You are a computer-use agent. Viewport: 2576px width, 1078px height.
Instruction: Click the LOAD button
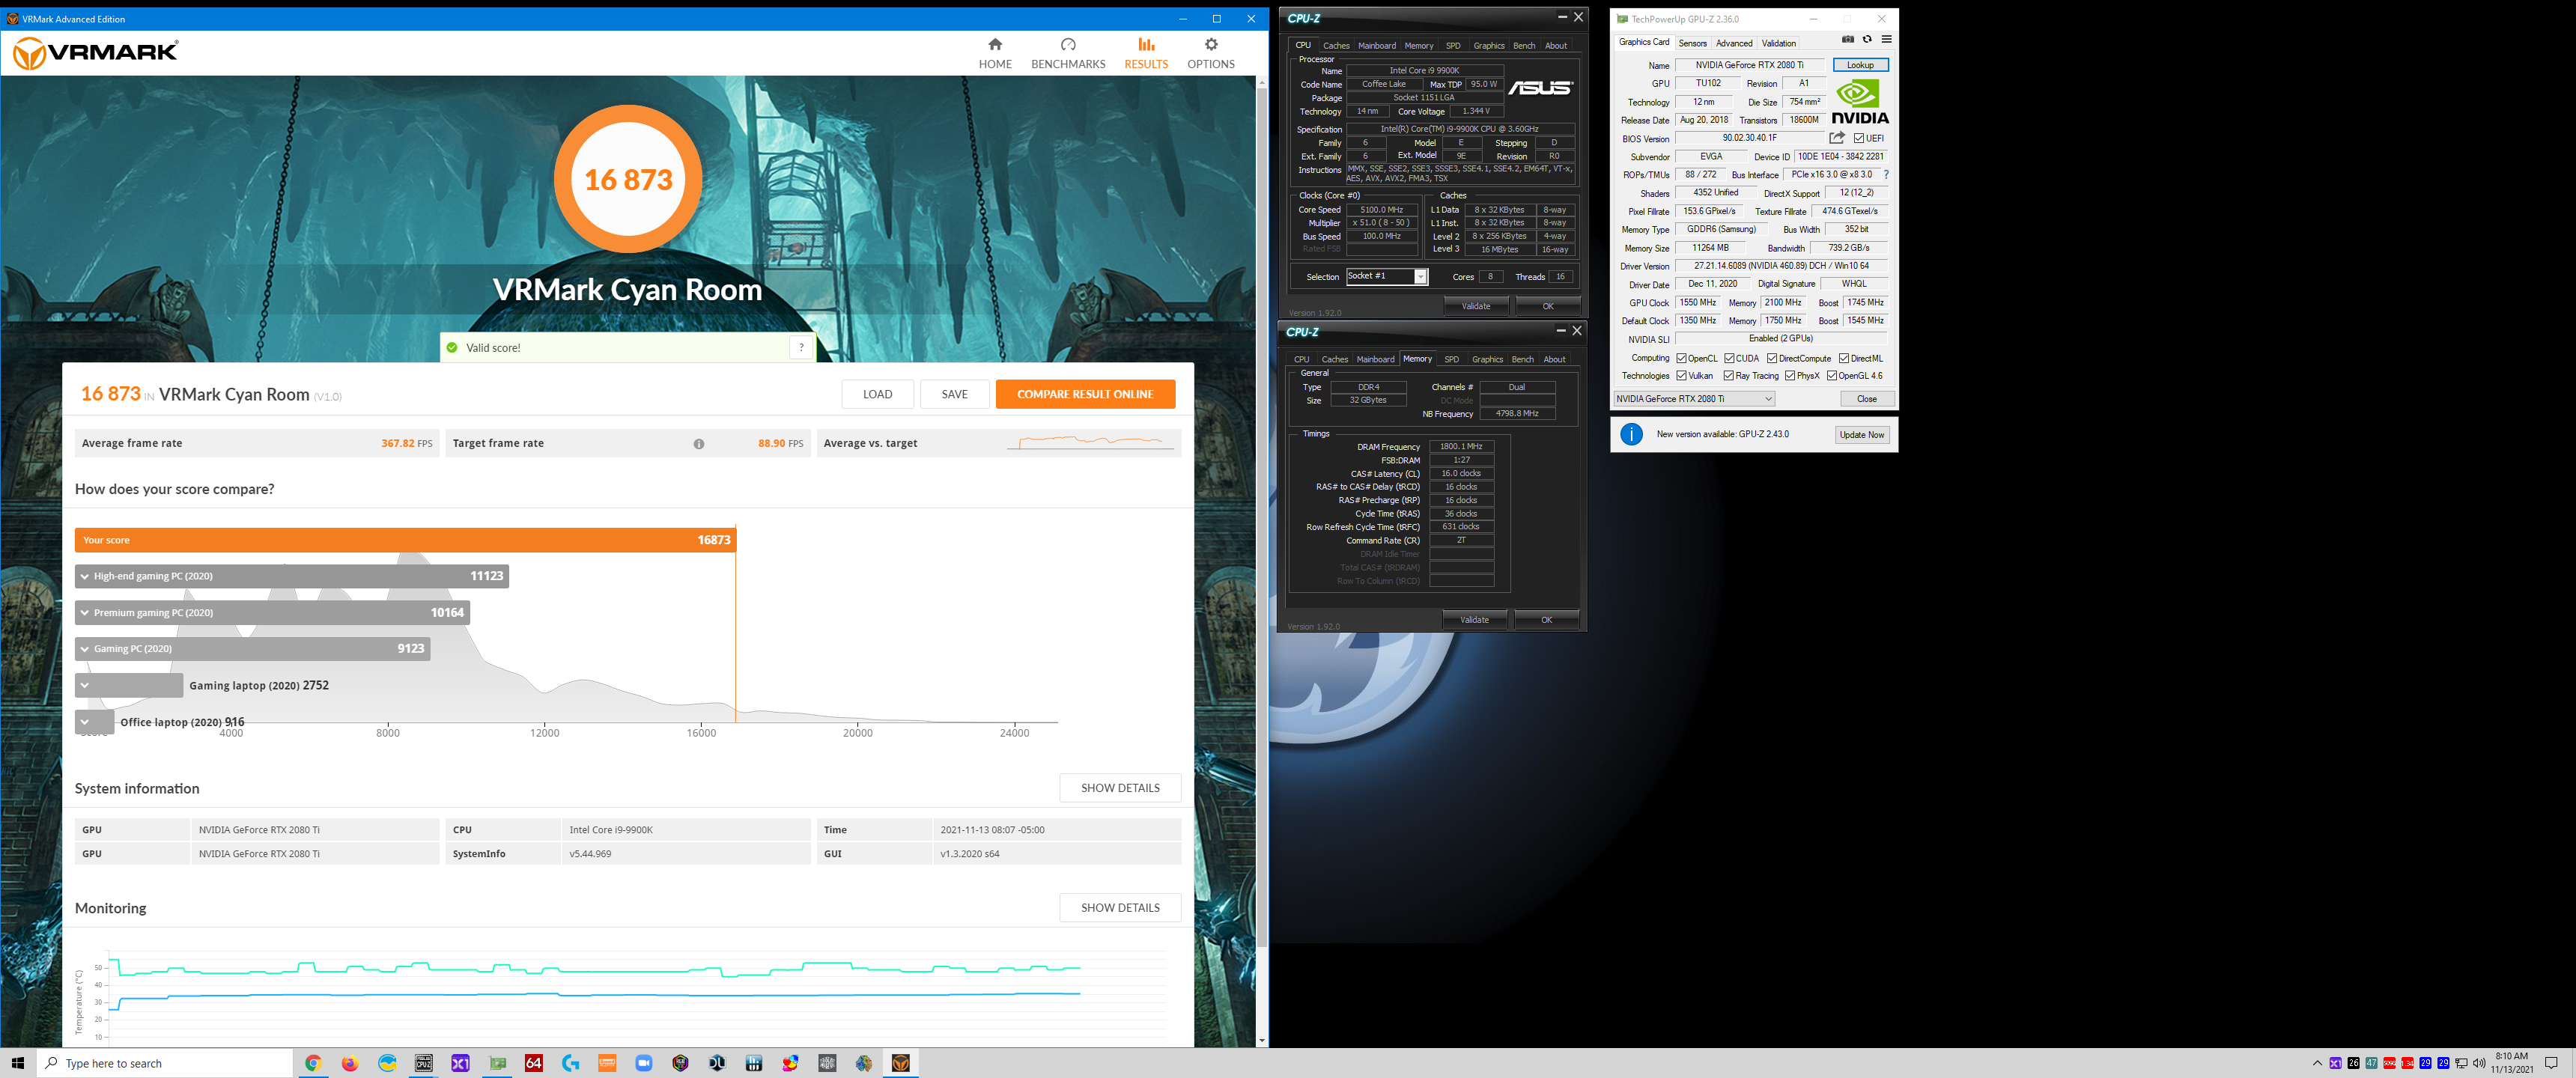877,394
